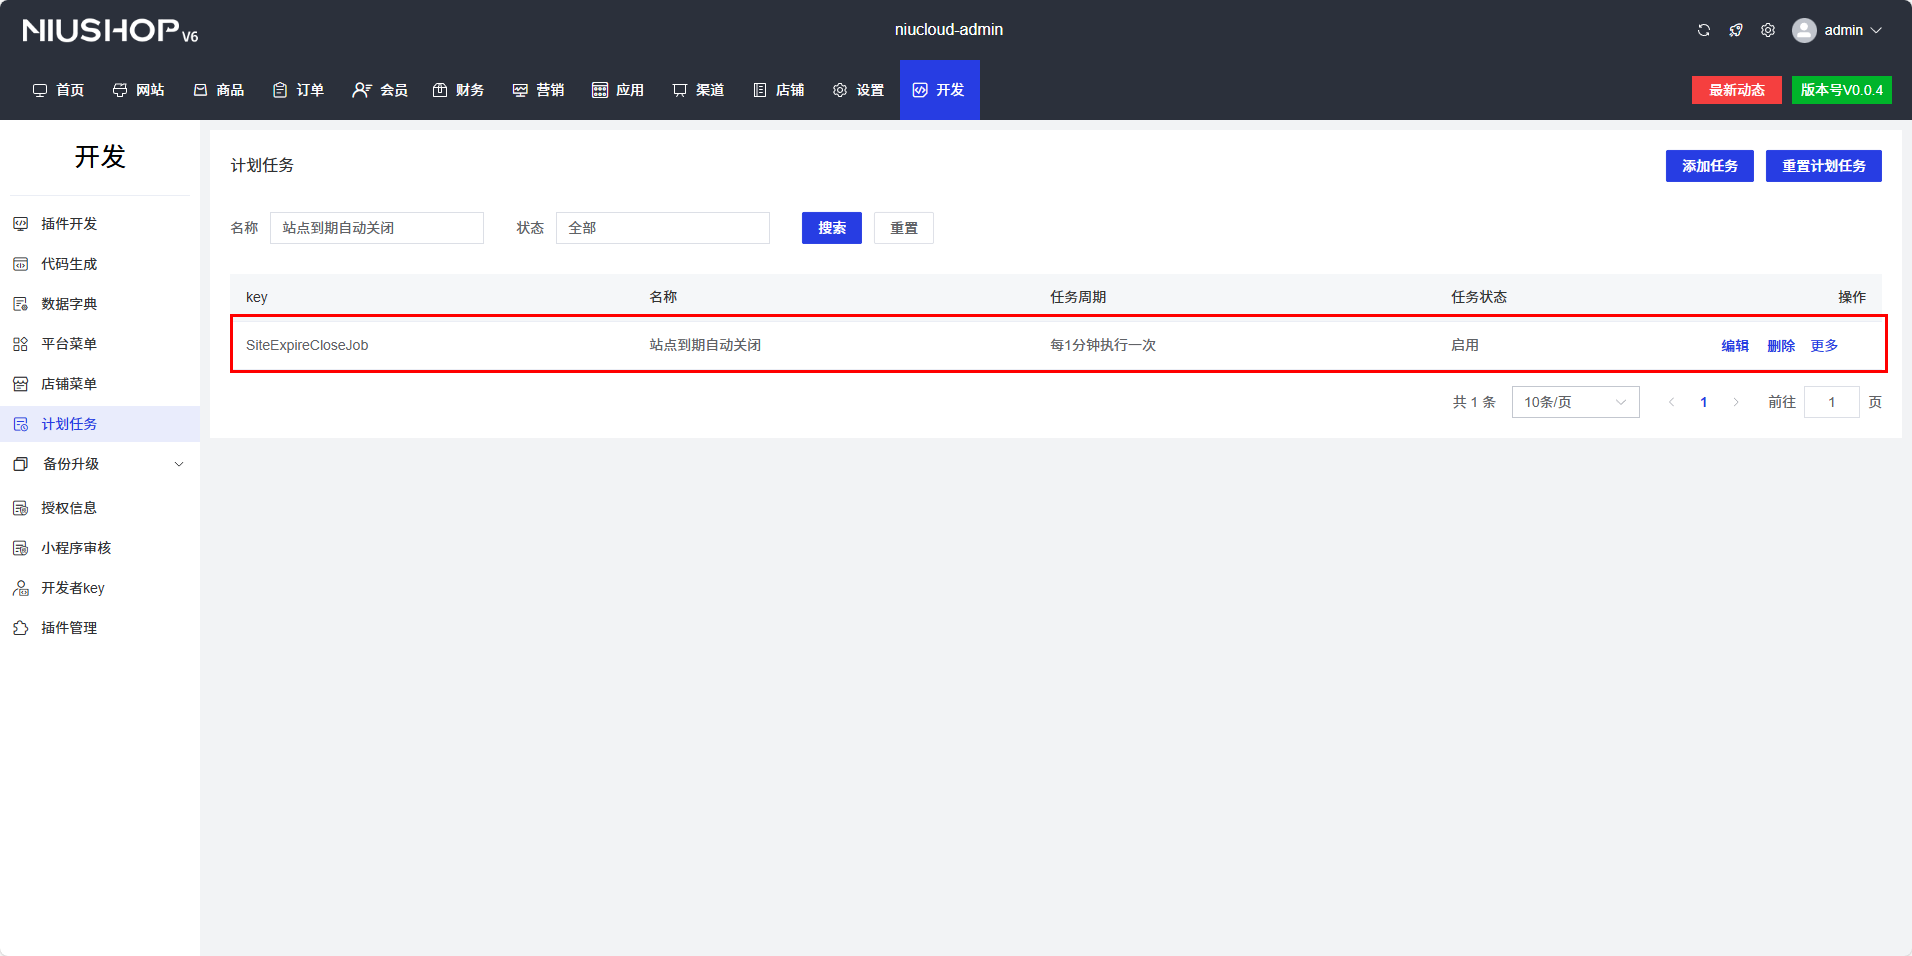Image resolution: width=1912 pixels, height=956 pixels.
Task: Open 插件开发 in the sidebar
Action: coord(69,224)
